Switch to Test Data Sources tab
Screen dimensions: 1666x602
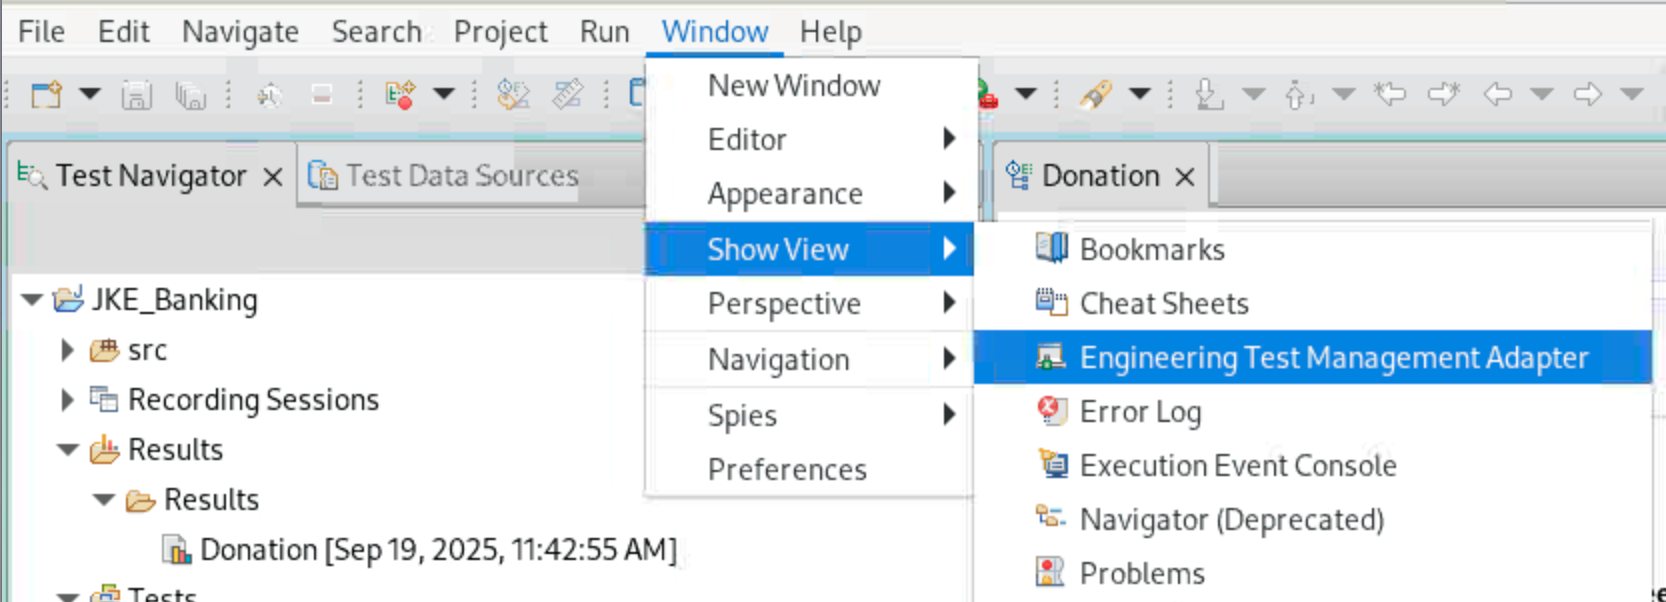[x=461, y=176]
